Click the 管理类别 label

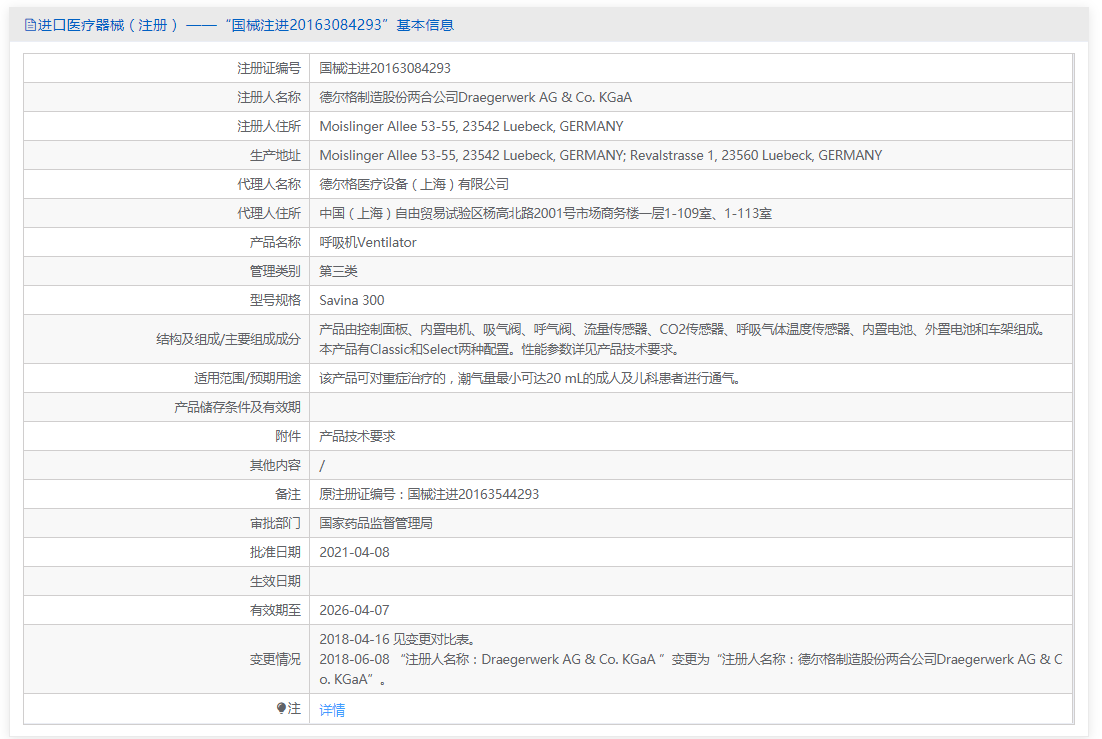click(x=275, y=271)
